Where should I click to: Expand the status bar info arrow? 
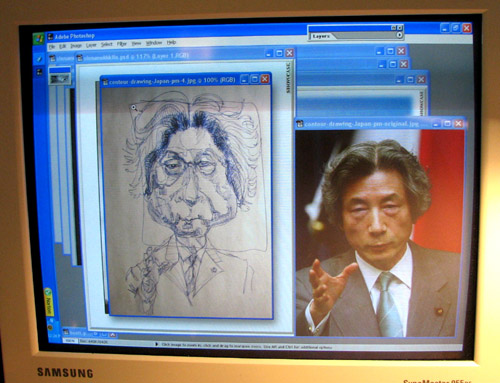tap(157, 344)
